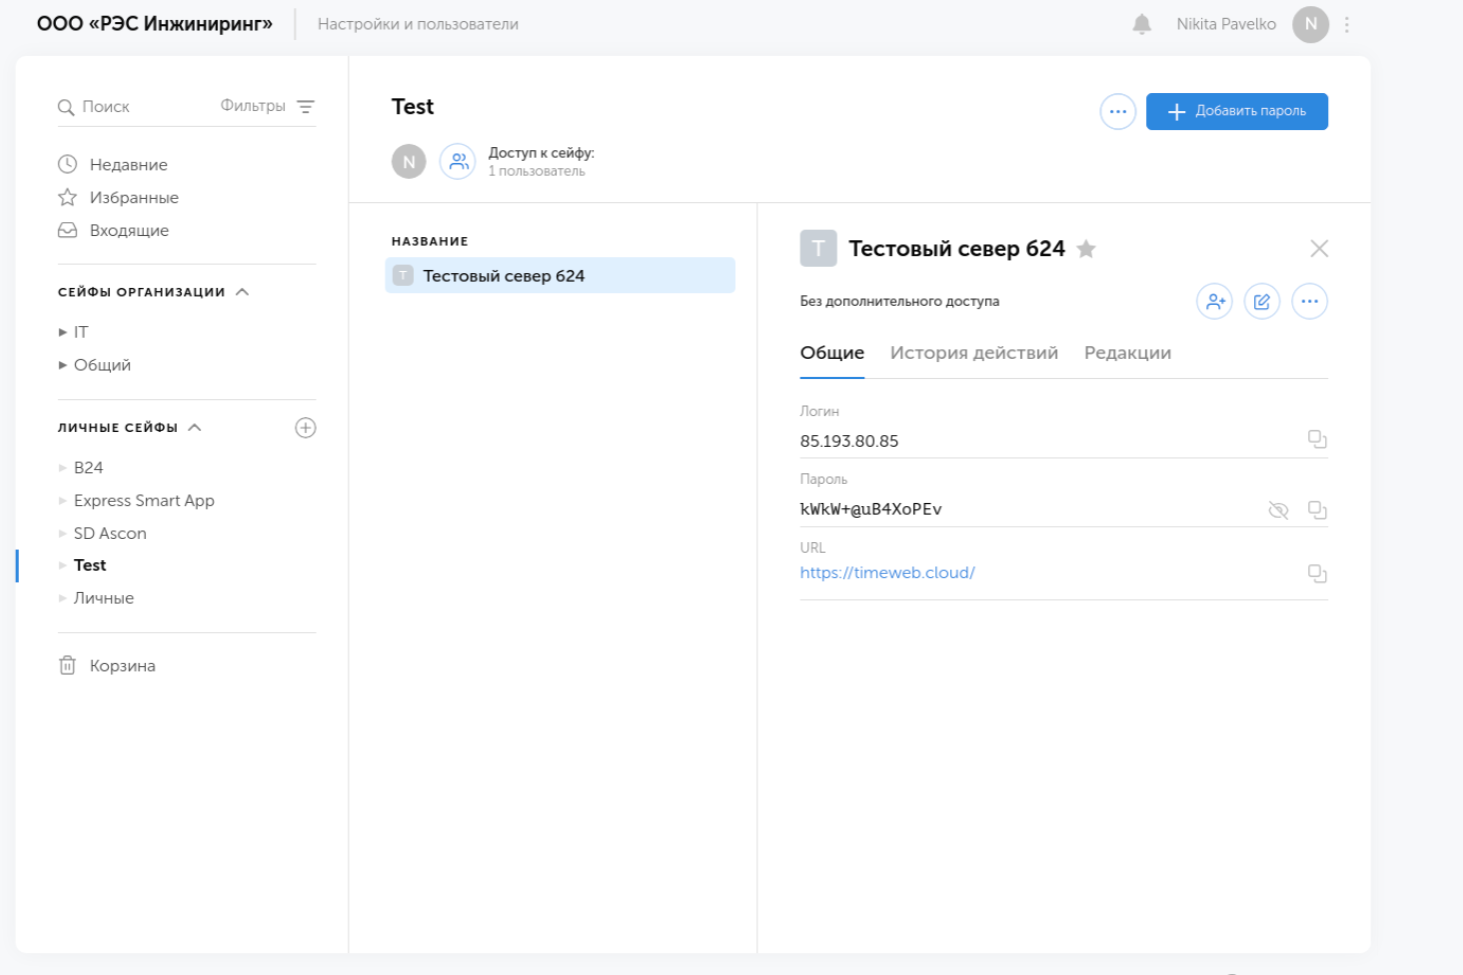Copy the password to clipboard
The height and width of the screenshot is (975, 1463).
(x=1316, y=510)
